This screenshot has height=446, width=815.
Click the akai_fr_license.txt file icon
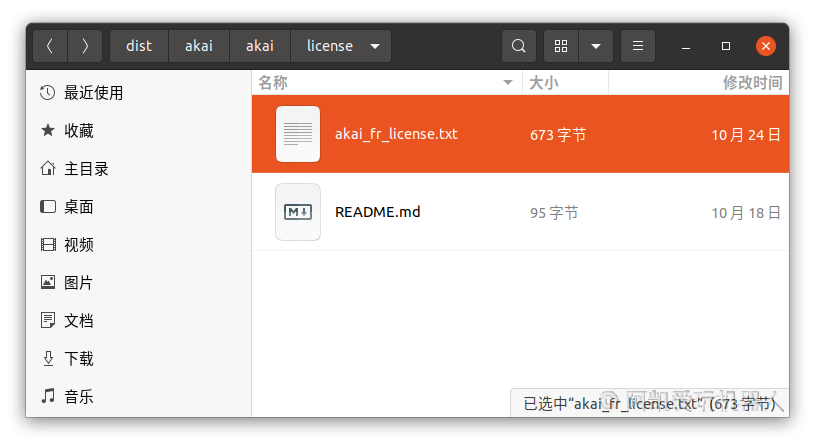pyautogui.click(x=298, y=134)
